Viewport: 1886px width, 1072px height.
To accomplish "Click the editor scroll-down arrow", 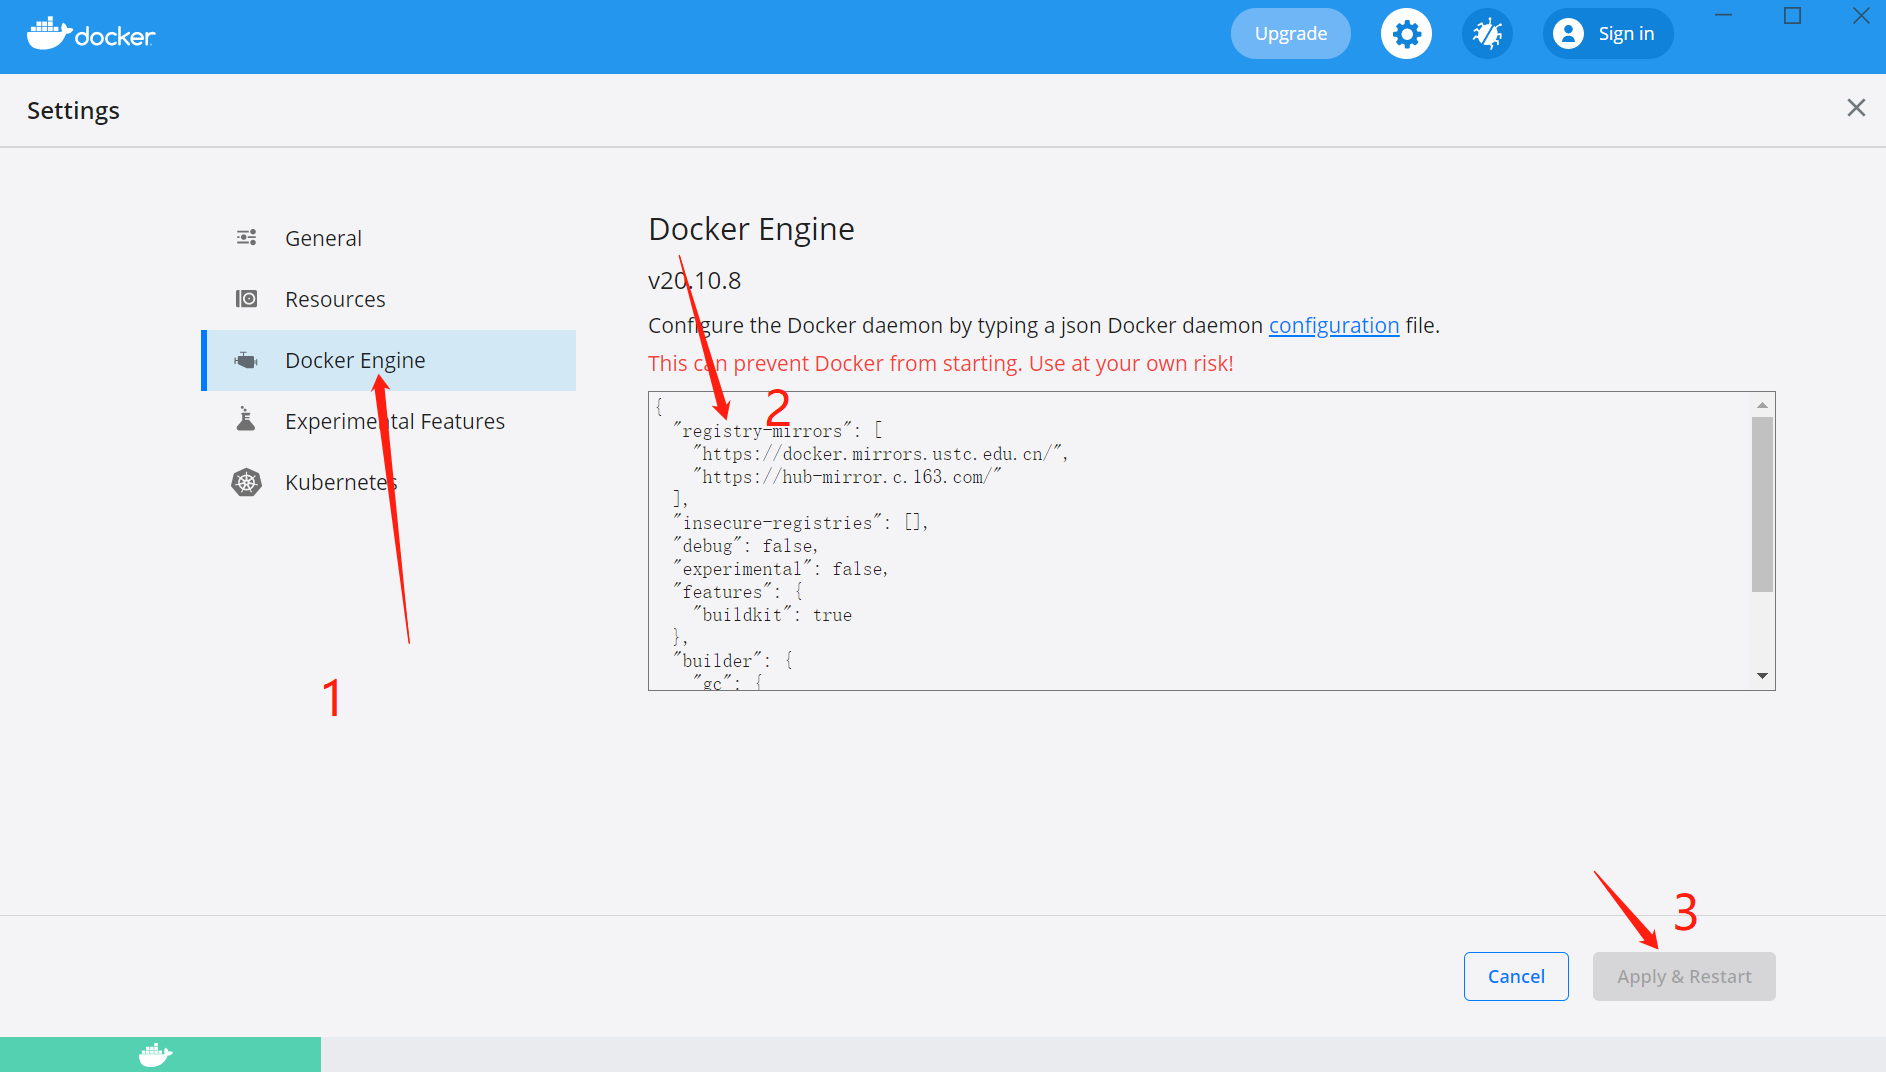I will click(x=1762, y=677).
